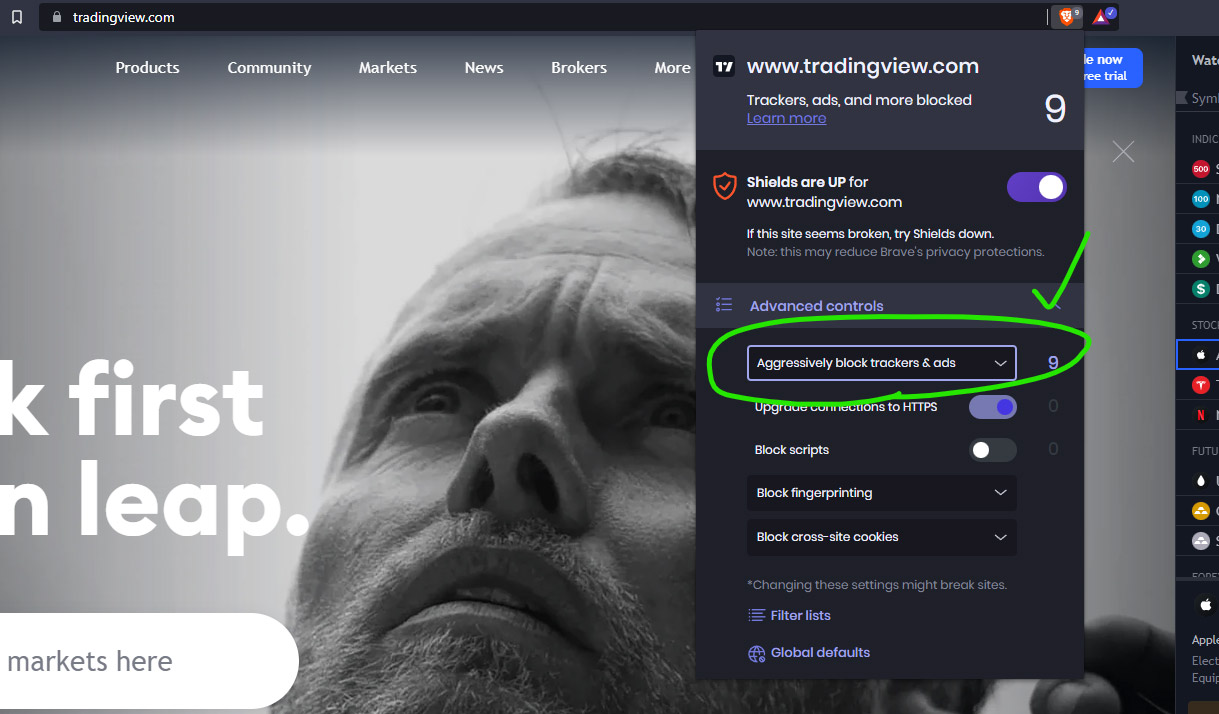1219x714 pixels.
Task: Open the Products menu
Action: [147, 68]
